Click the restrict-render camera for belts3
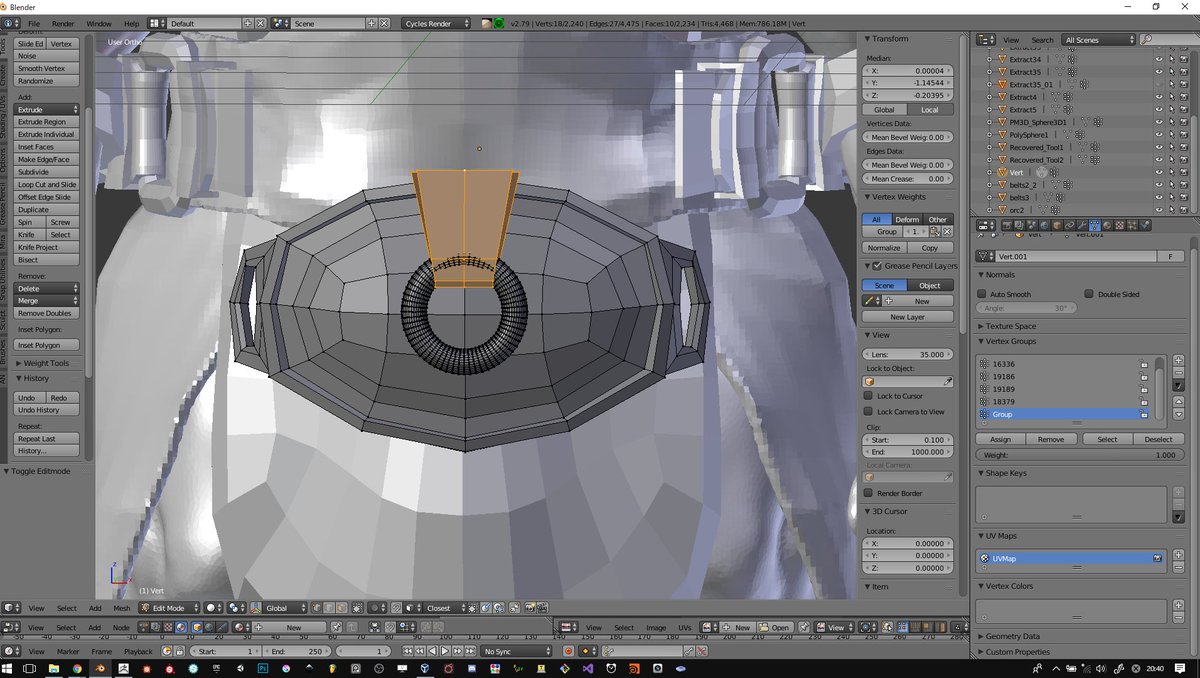1200x678 pixels. [1183, 197]
